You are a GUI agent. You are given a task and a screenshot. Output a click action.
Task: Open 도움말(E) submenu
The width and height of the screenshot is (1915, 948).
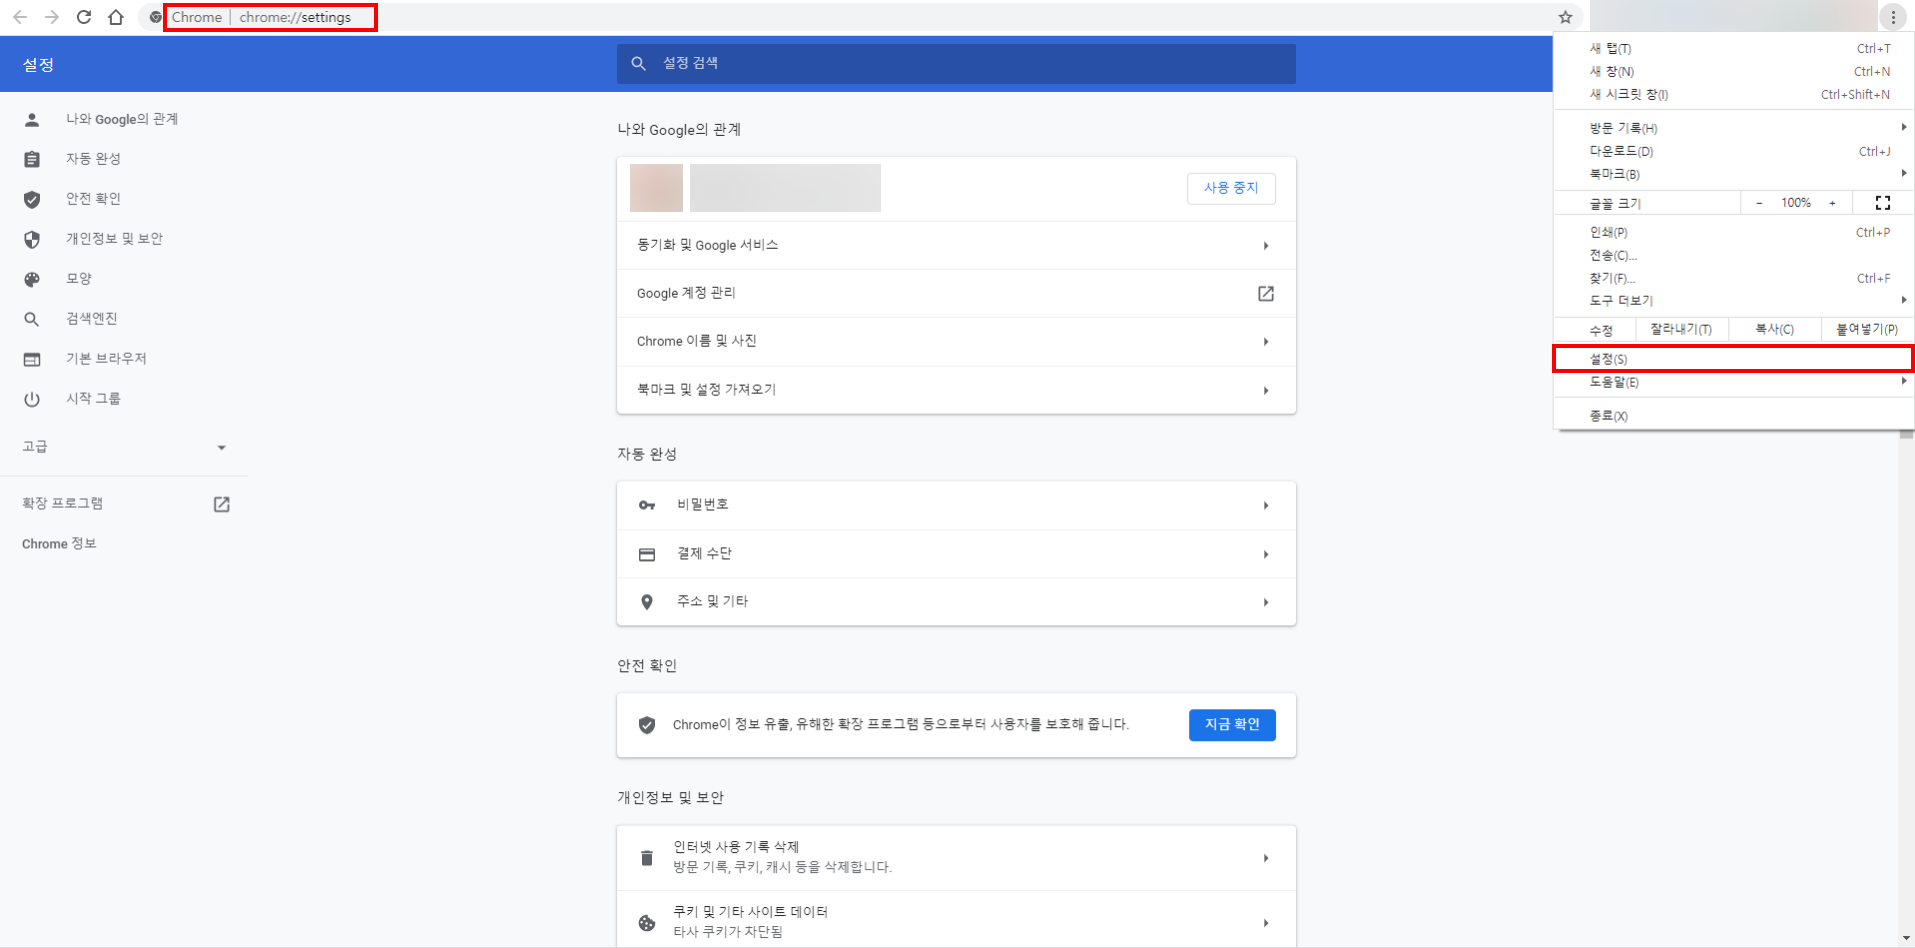pyautogui.click(x=1733, y=382)
